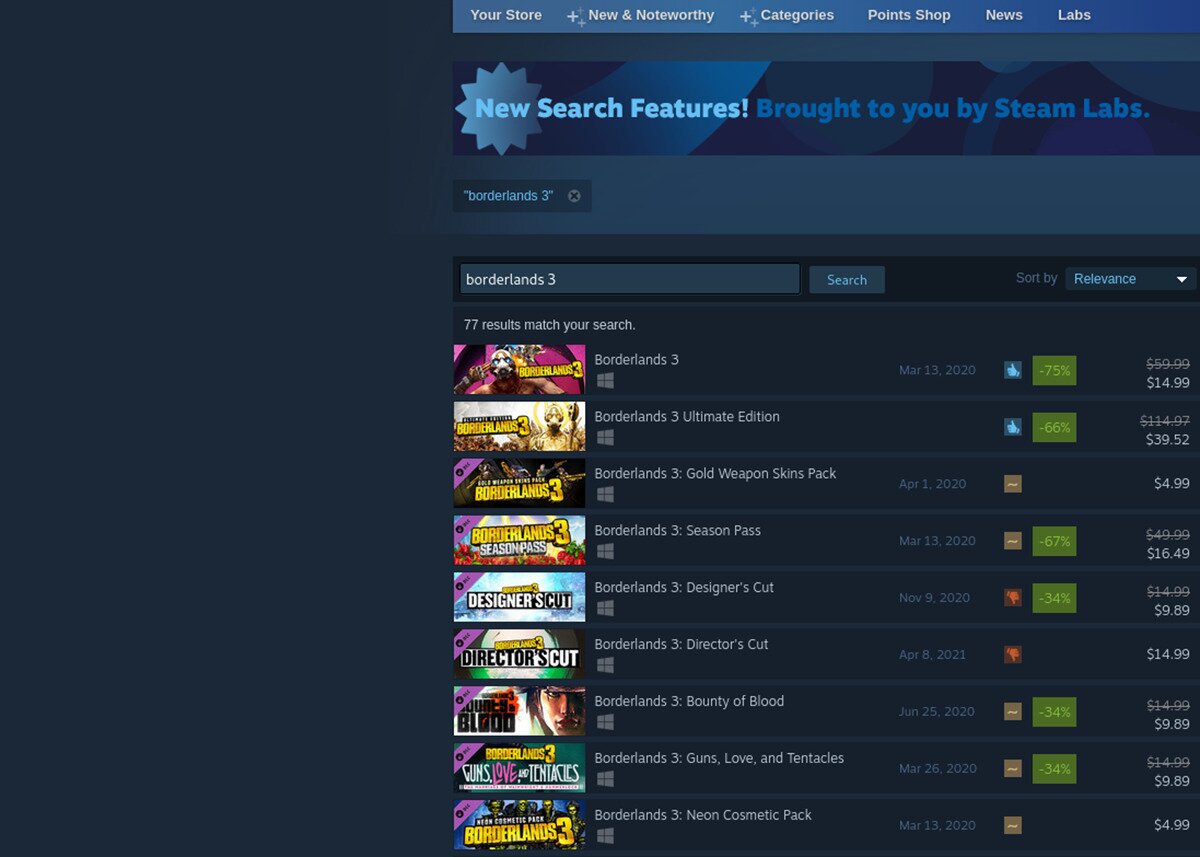
Task: Click Borderlands 3 Ultimate Edition title
Action: pos(687,417)
